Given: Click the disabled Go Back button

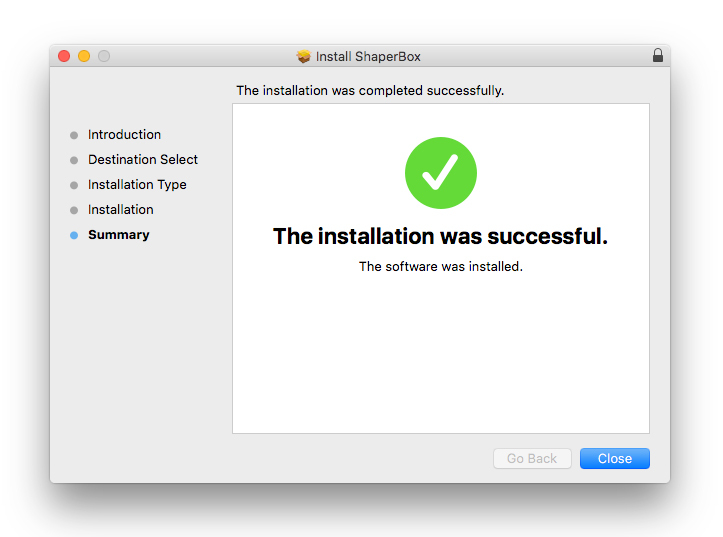Looking at the screenshot, I should pos(532,458).
